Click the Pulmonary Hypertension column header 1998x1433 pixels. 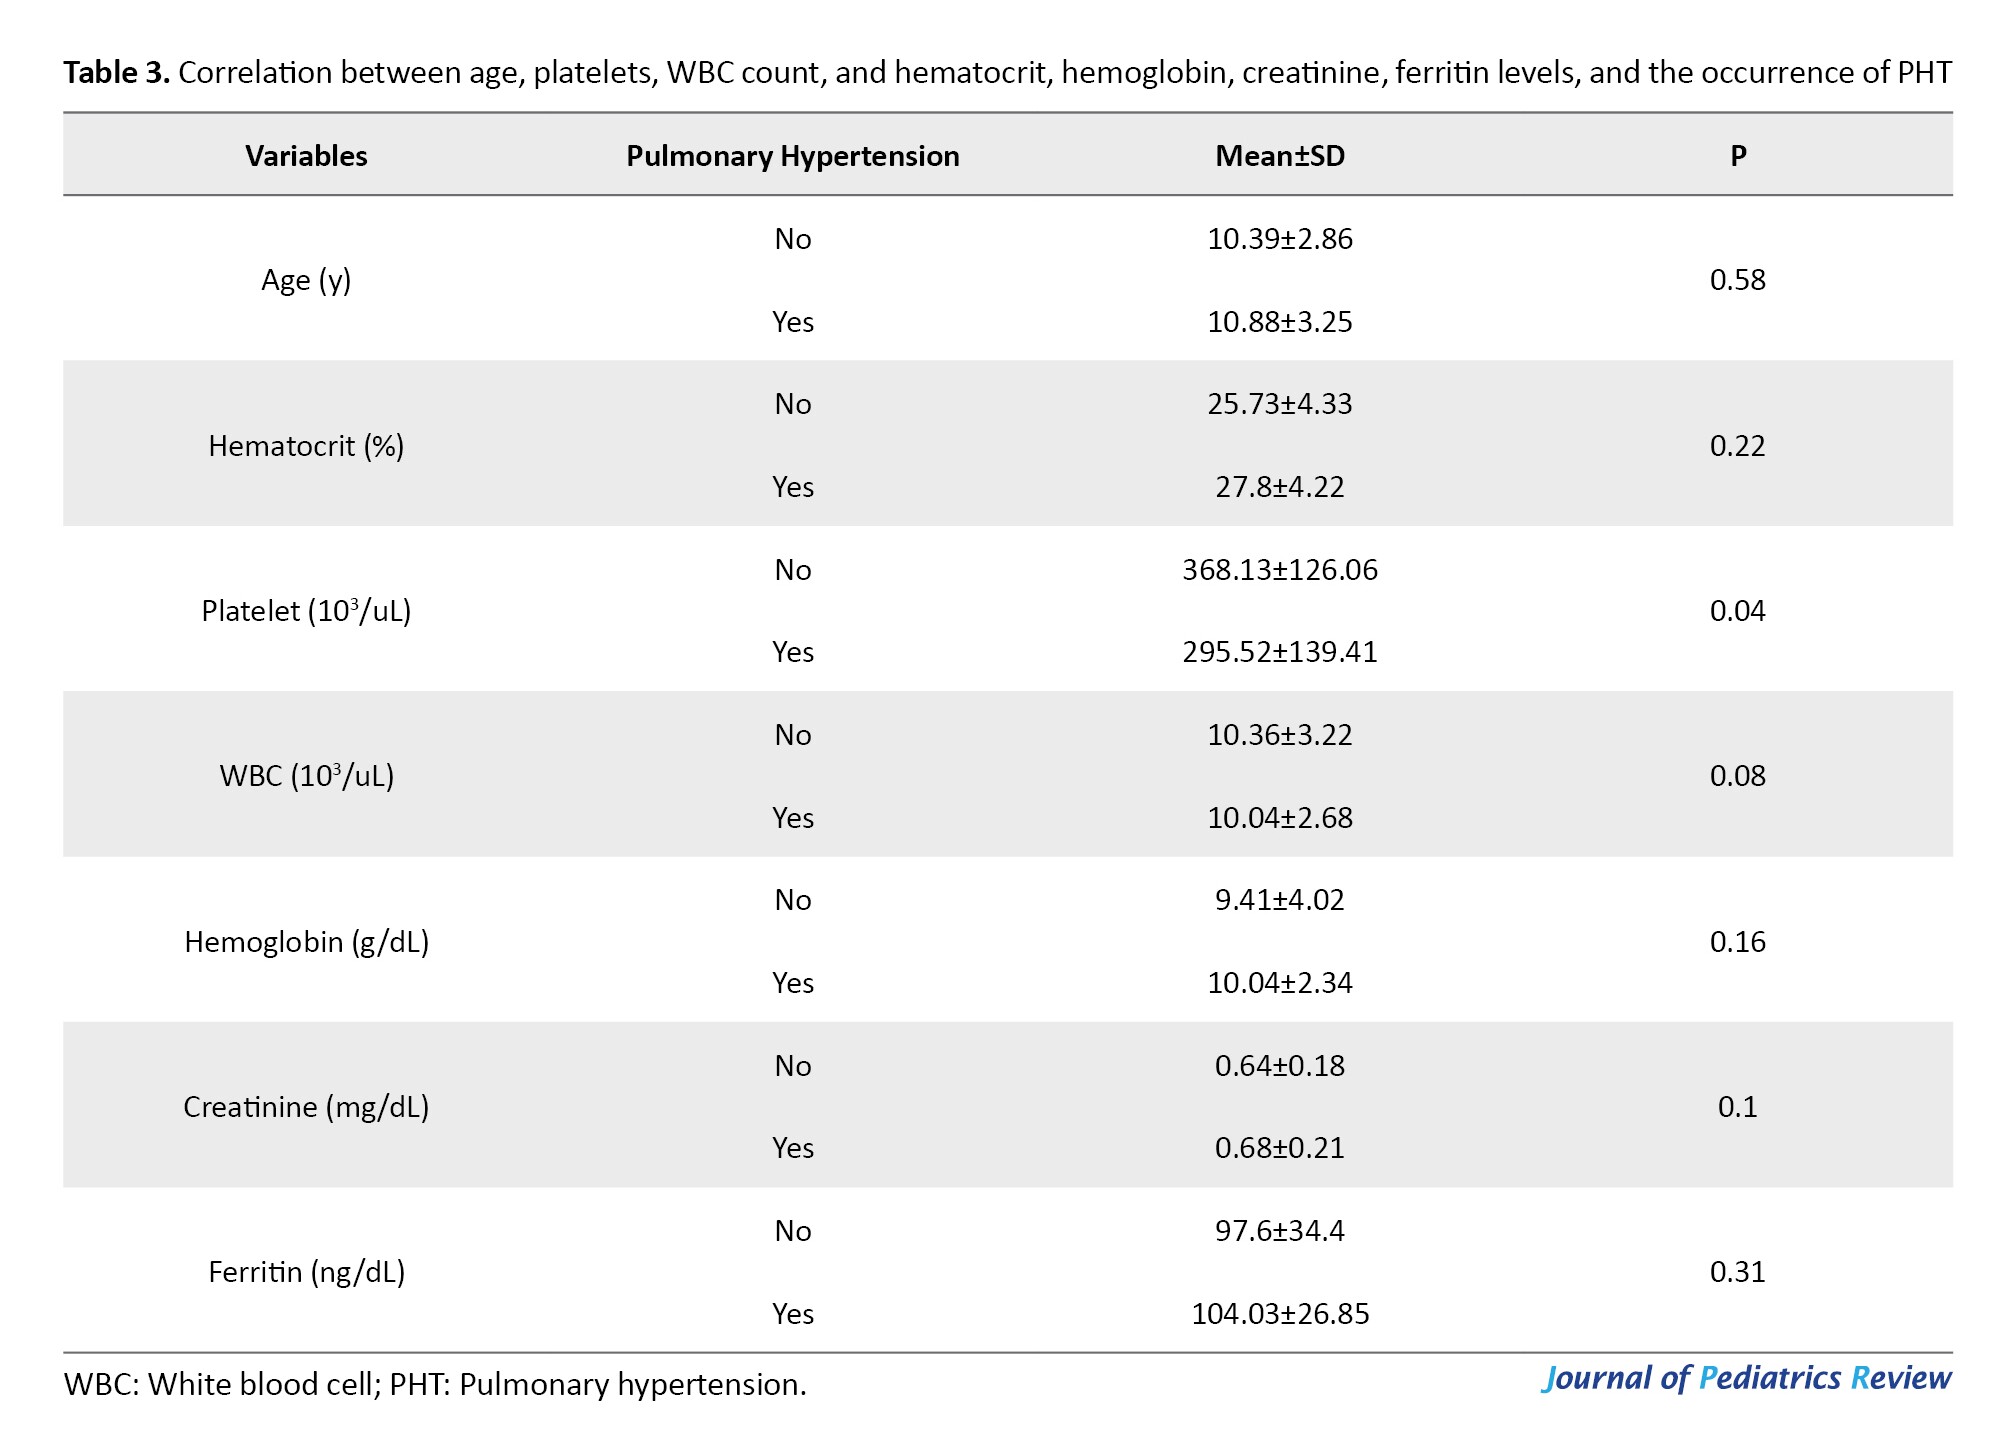pyautogui.click(x=792, y=156)
